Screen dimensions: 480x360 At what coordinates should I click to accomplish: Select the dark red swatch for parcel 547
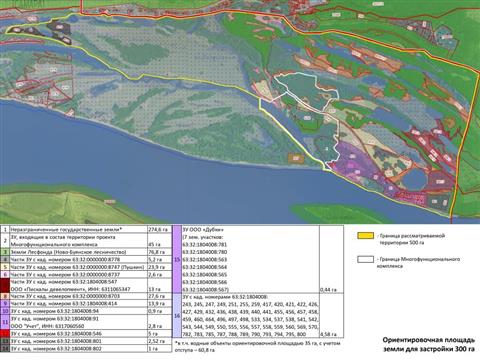tap(5, 285)
